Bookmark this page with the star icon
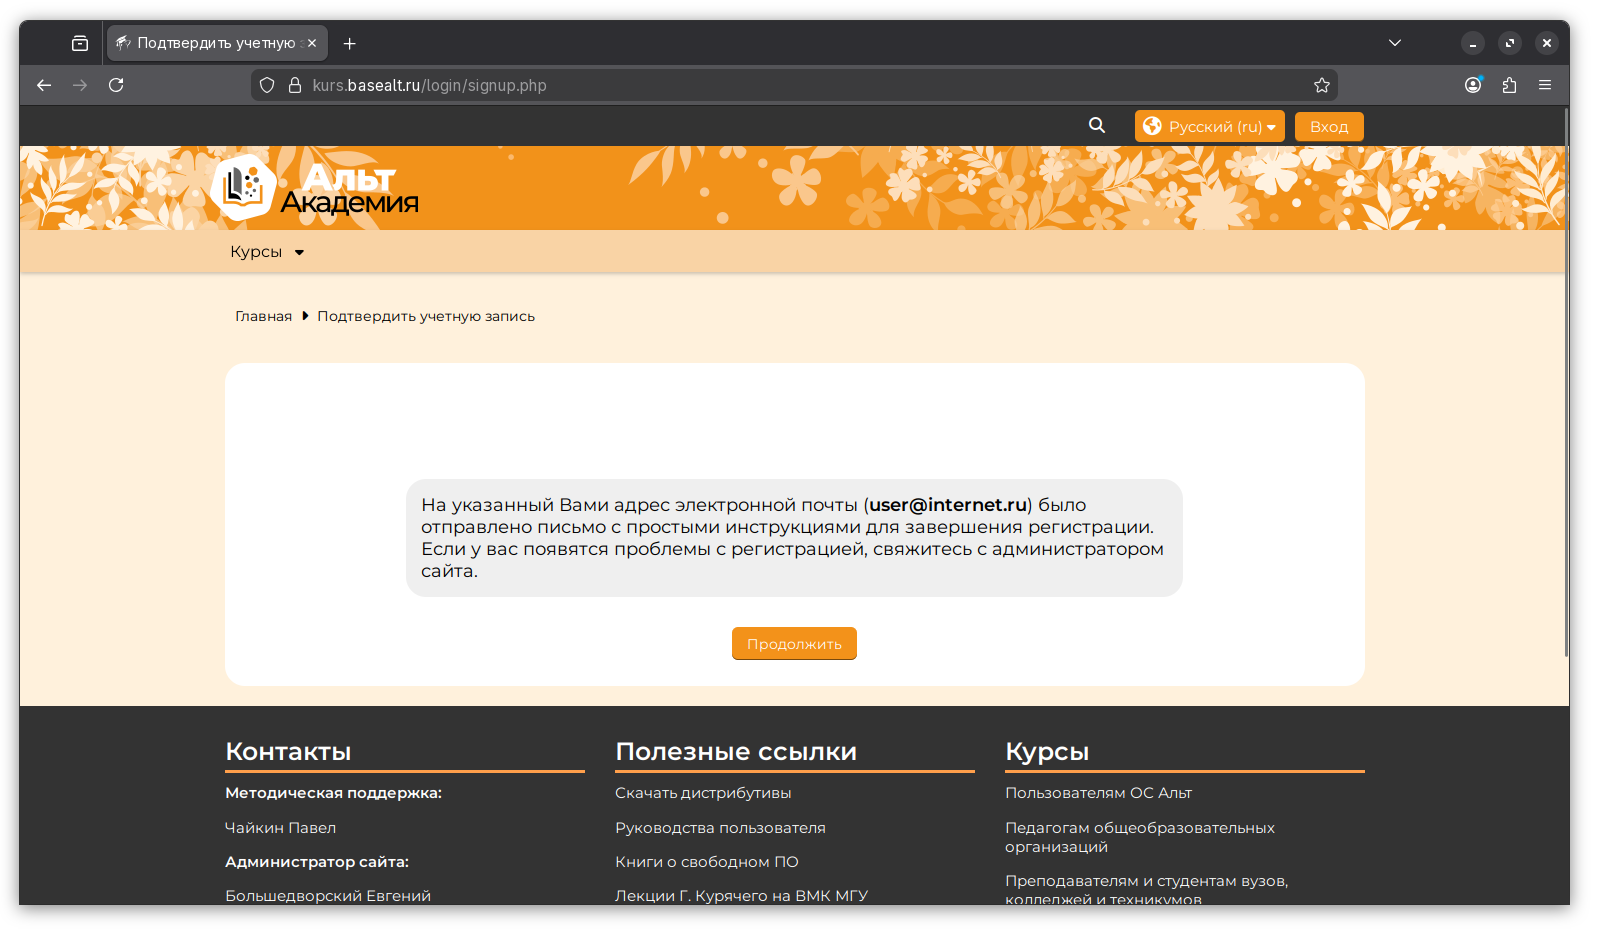Image resolution: width=1597 pixels, height=930 pixels. point(1321,85)
